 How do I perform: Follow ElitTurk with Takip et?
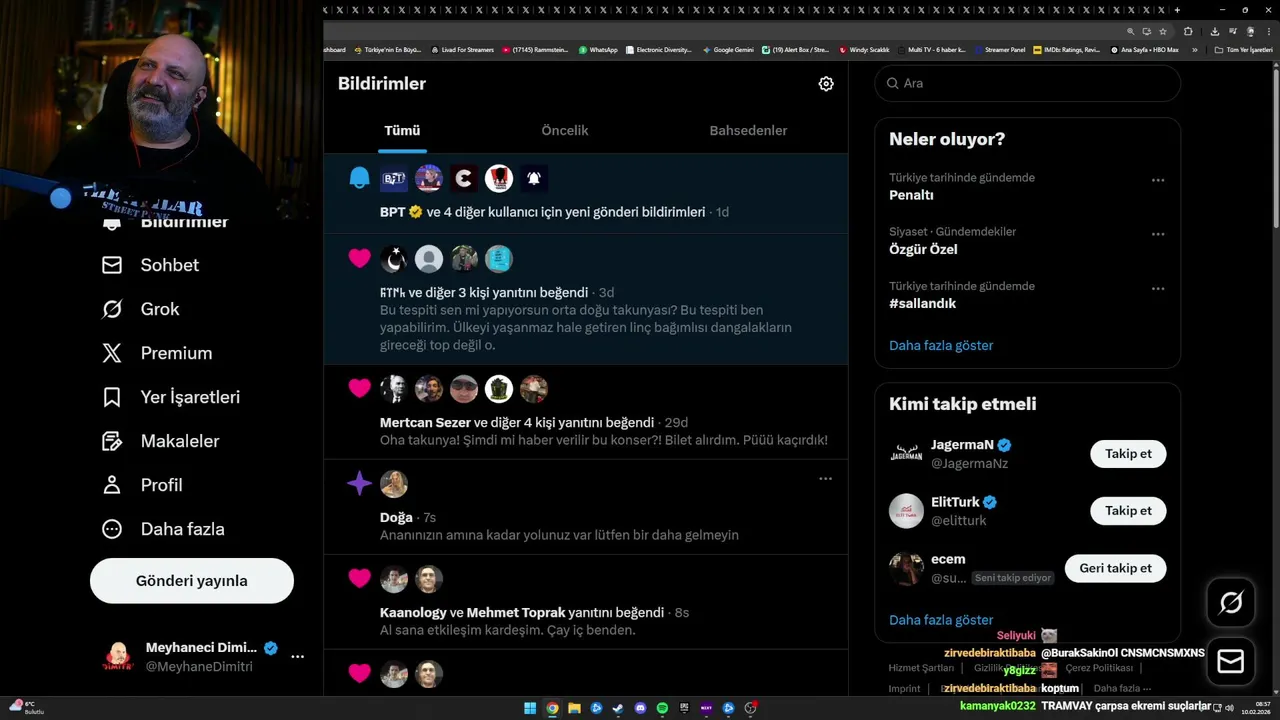1128,511
